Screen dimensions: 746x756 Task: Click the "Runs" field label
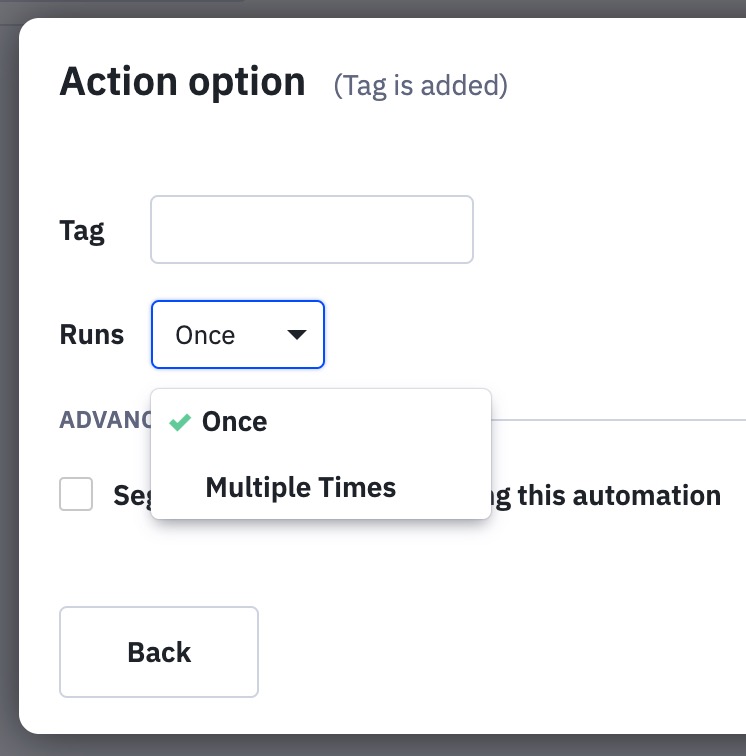(x=92, y=335)
